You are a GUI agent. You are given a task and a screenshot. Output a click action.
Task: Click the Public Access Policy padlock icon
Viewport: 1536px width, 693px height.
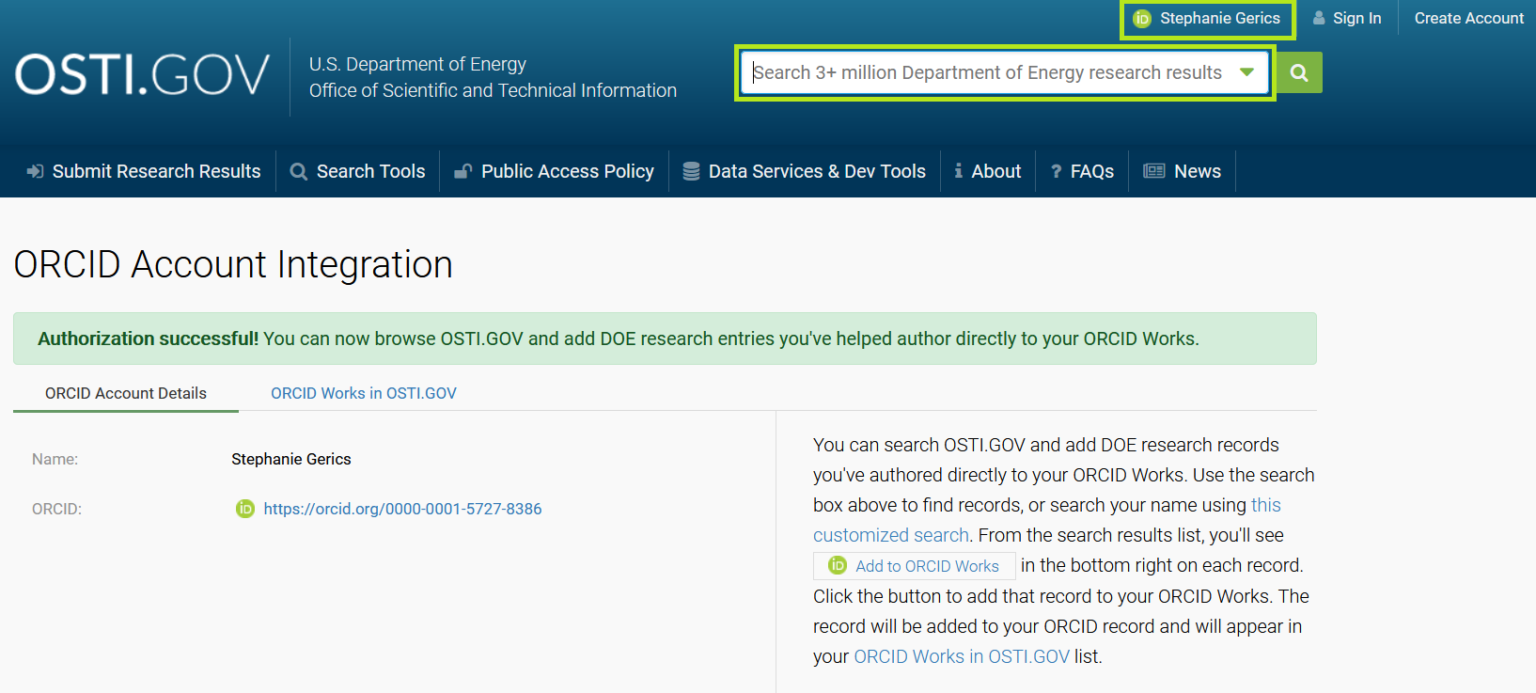463,172
